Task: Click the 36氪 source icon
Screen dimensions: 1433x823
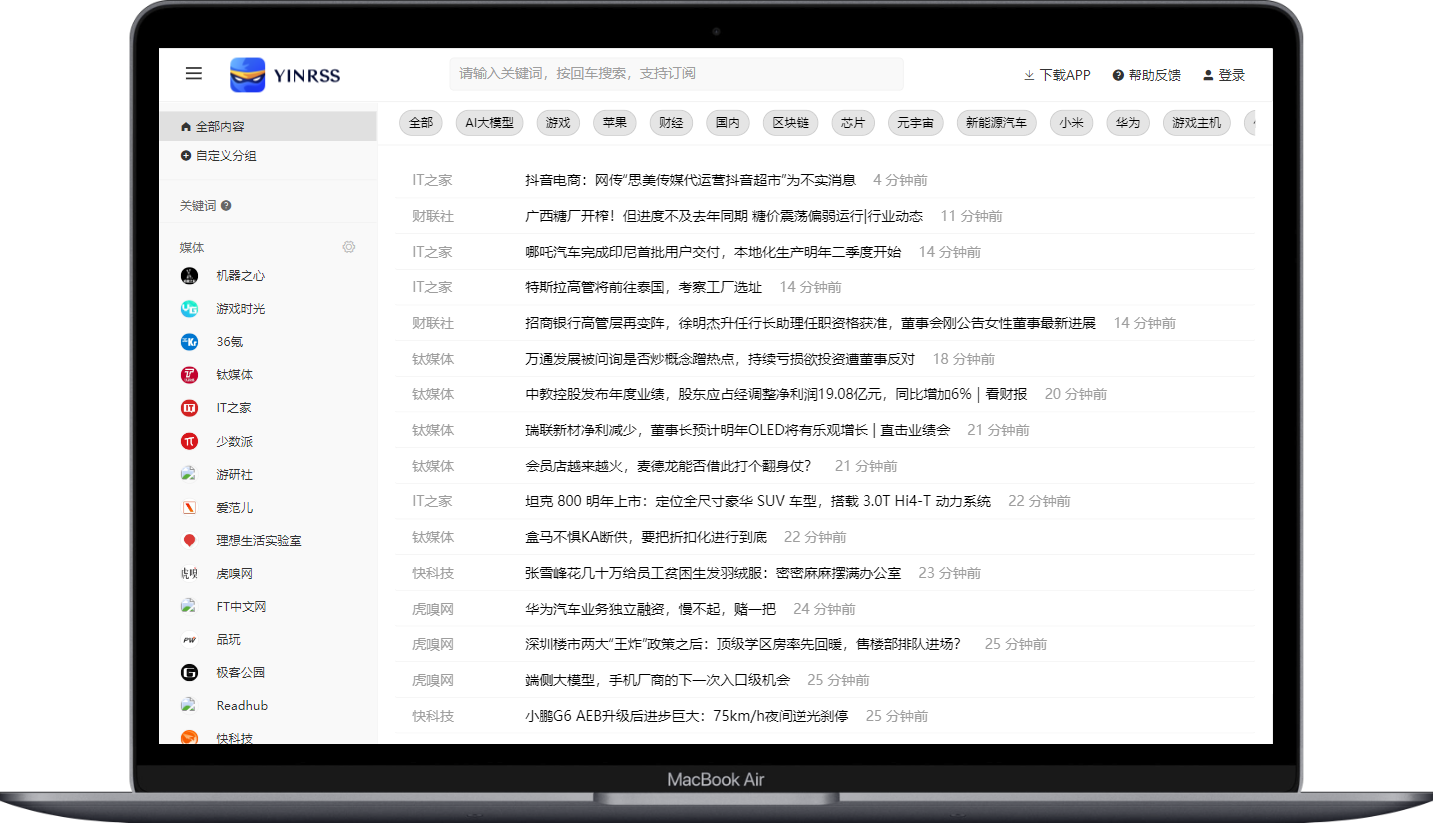Action: pyautogui.click(x=189, y=342)
